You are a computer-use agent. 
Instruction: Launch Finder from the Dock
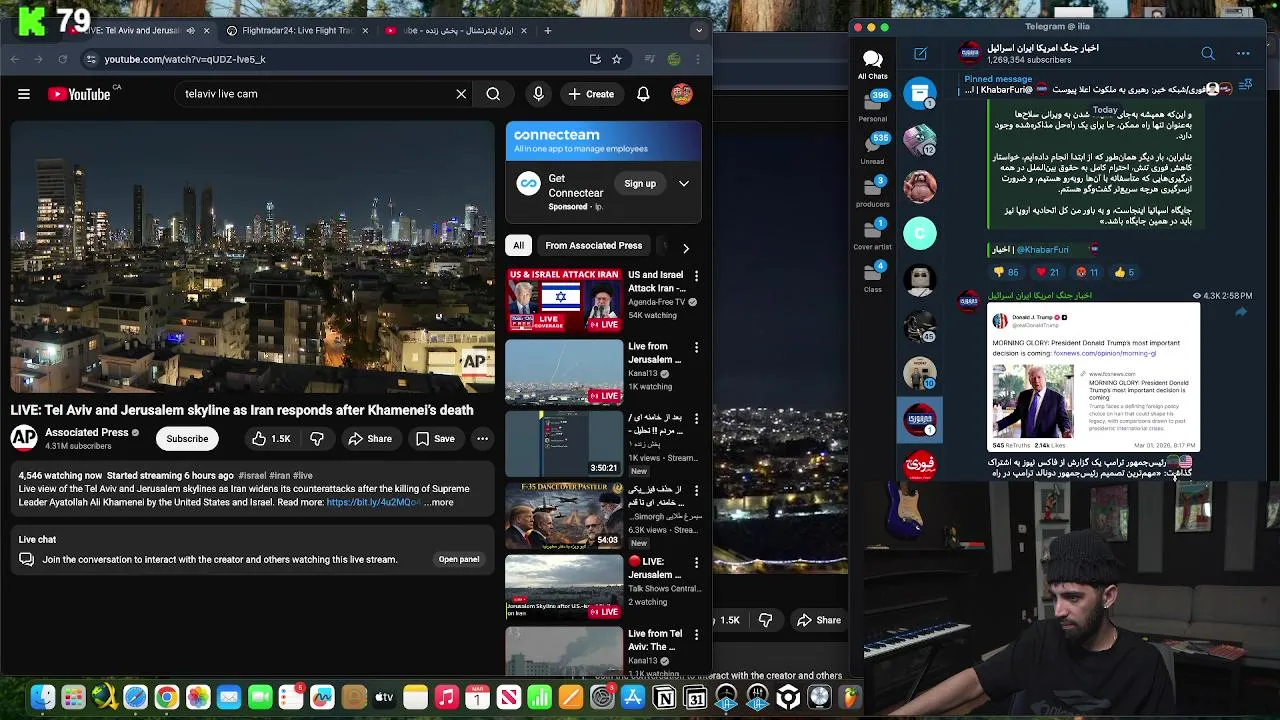pyautogui.click(x=42, y=698)
